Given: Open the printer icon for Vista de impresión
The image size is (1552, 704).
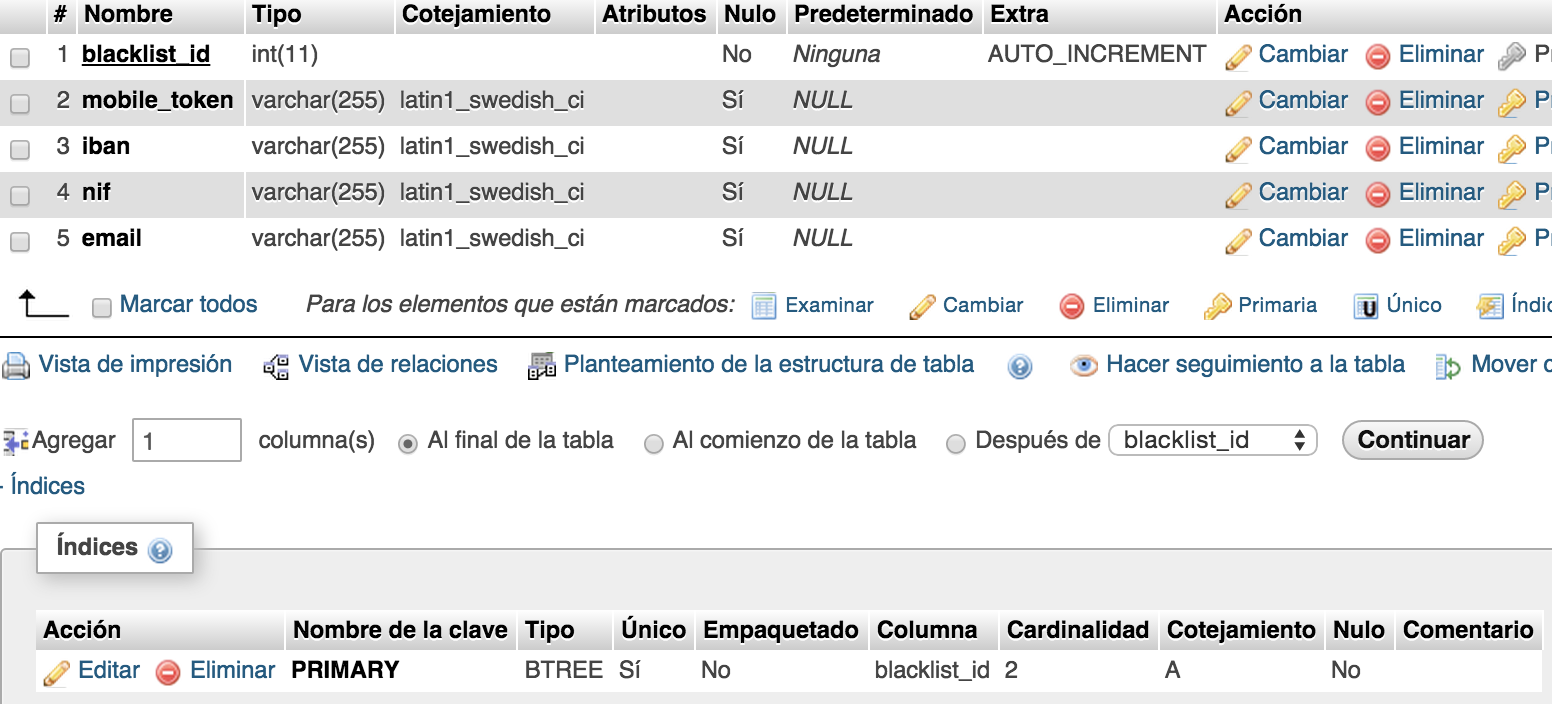Looking at the screenshot, I should [x=16, y=366].
